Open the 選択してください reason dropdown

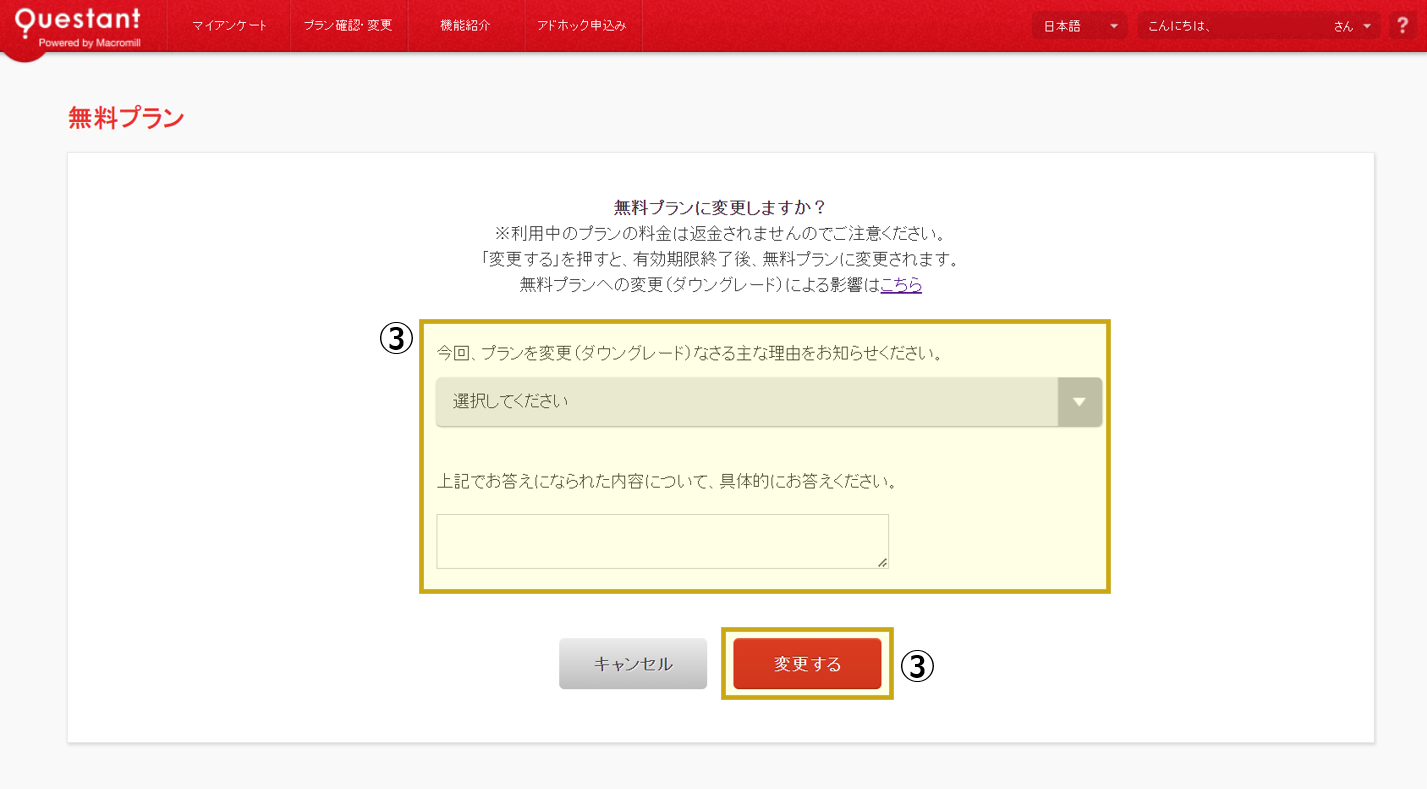click(x=769, y=402)
